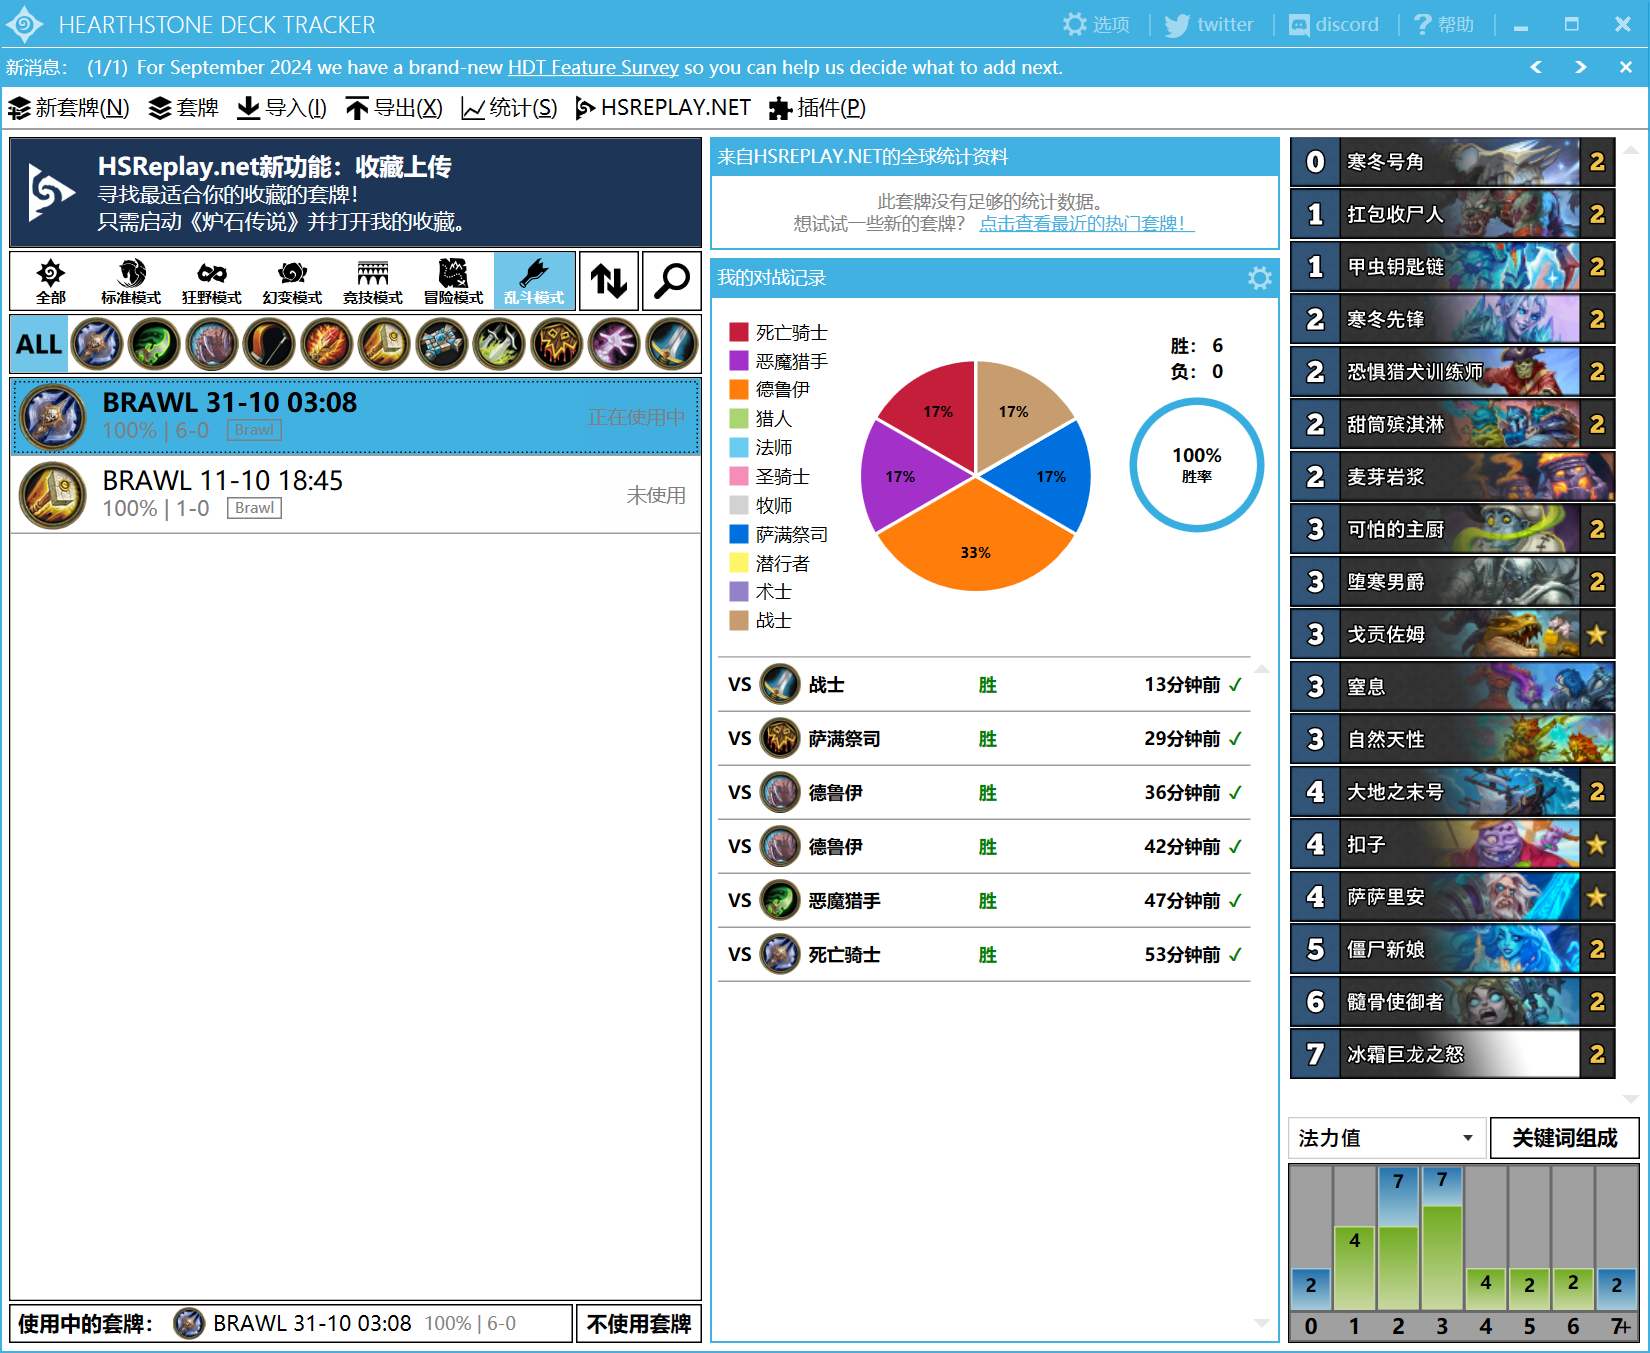Dismiss the 新消息 news bar
Image resolution: width=1650 pixels, height=1353 pixels.
[1626, 67]
